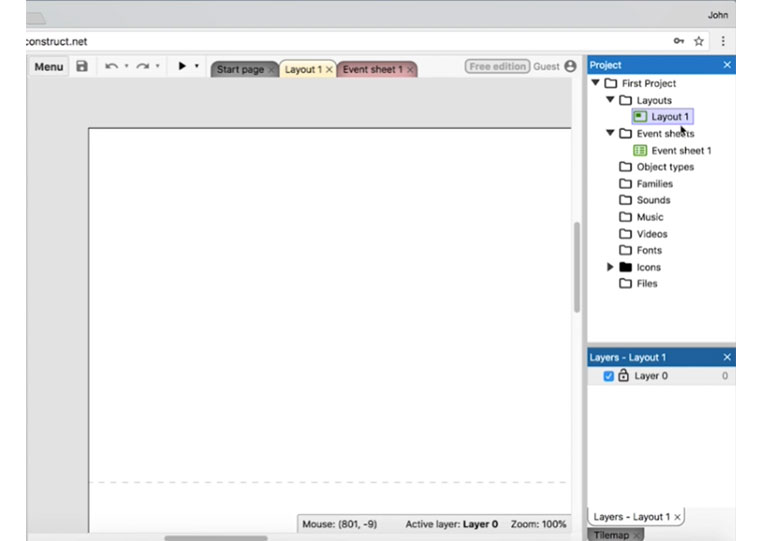Click the Undo arrow icon
763x541 pixels.
(111, 66)
